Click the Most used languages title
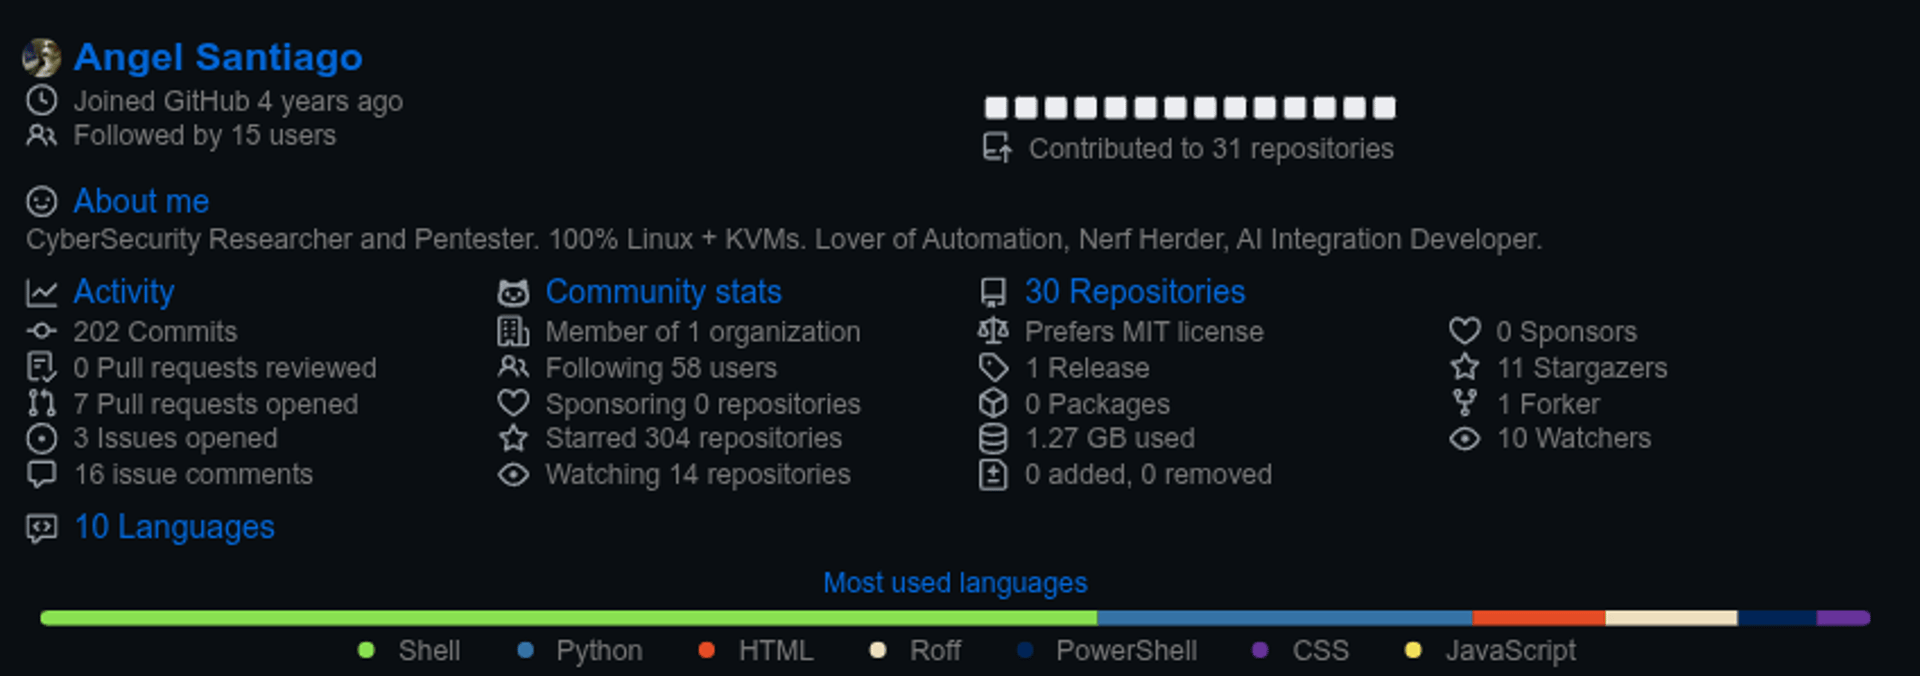1920x676 pixels. tap(955, 582)
